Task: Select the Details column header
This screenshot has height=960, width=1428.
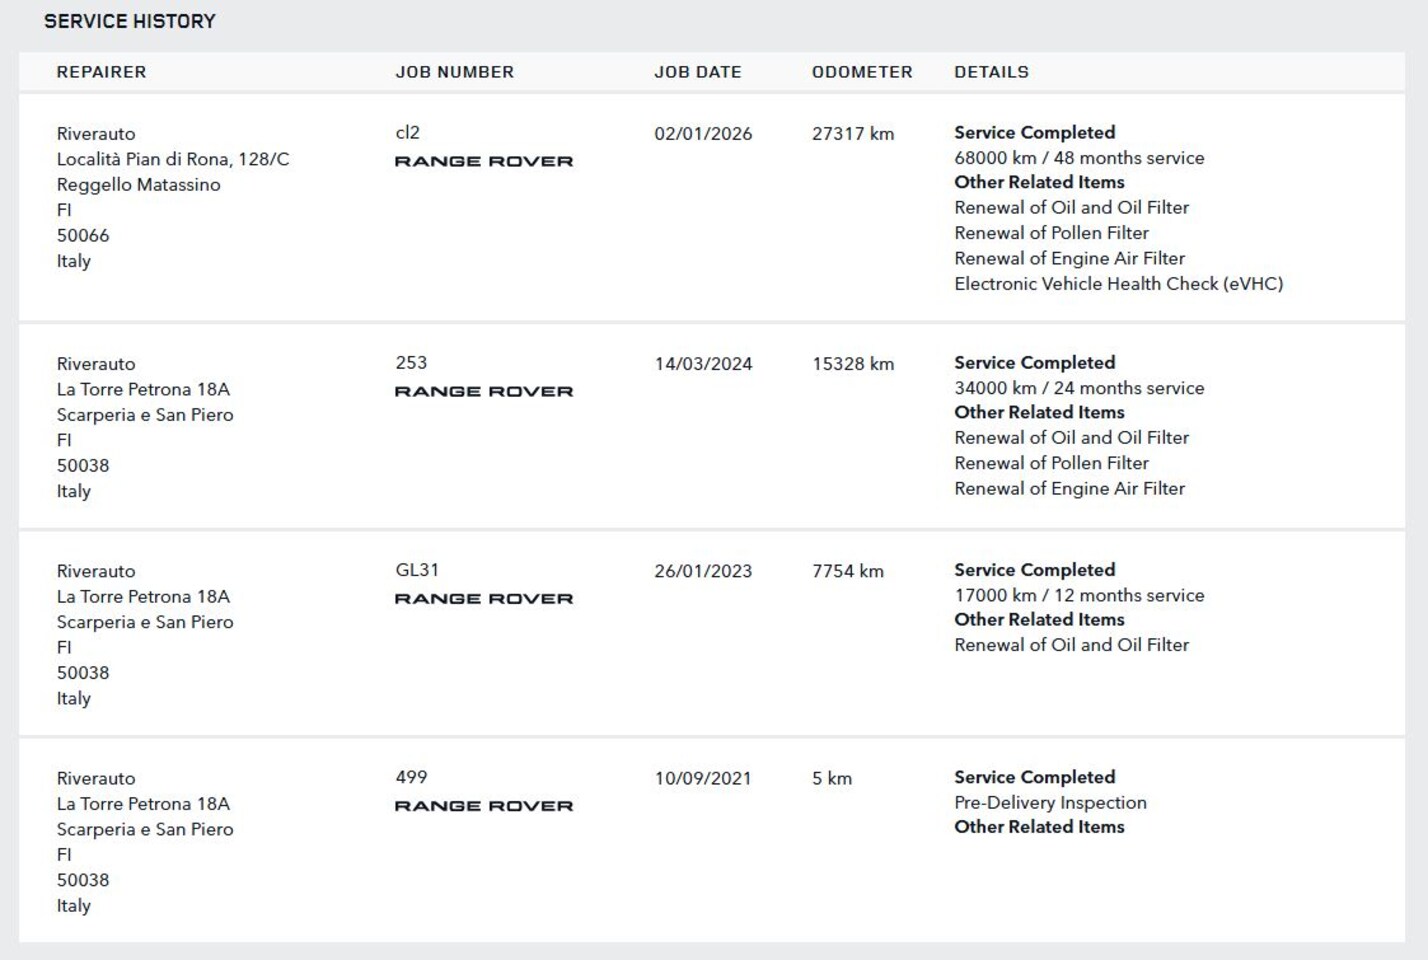Action: click(x=991, y=72)
